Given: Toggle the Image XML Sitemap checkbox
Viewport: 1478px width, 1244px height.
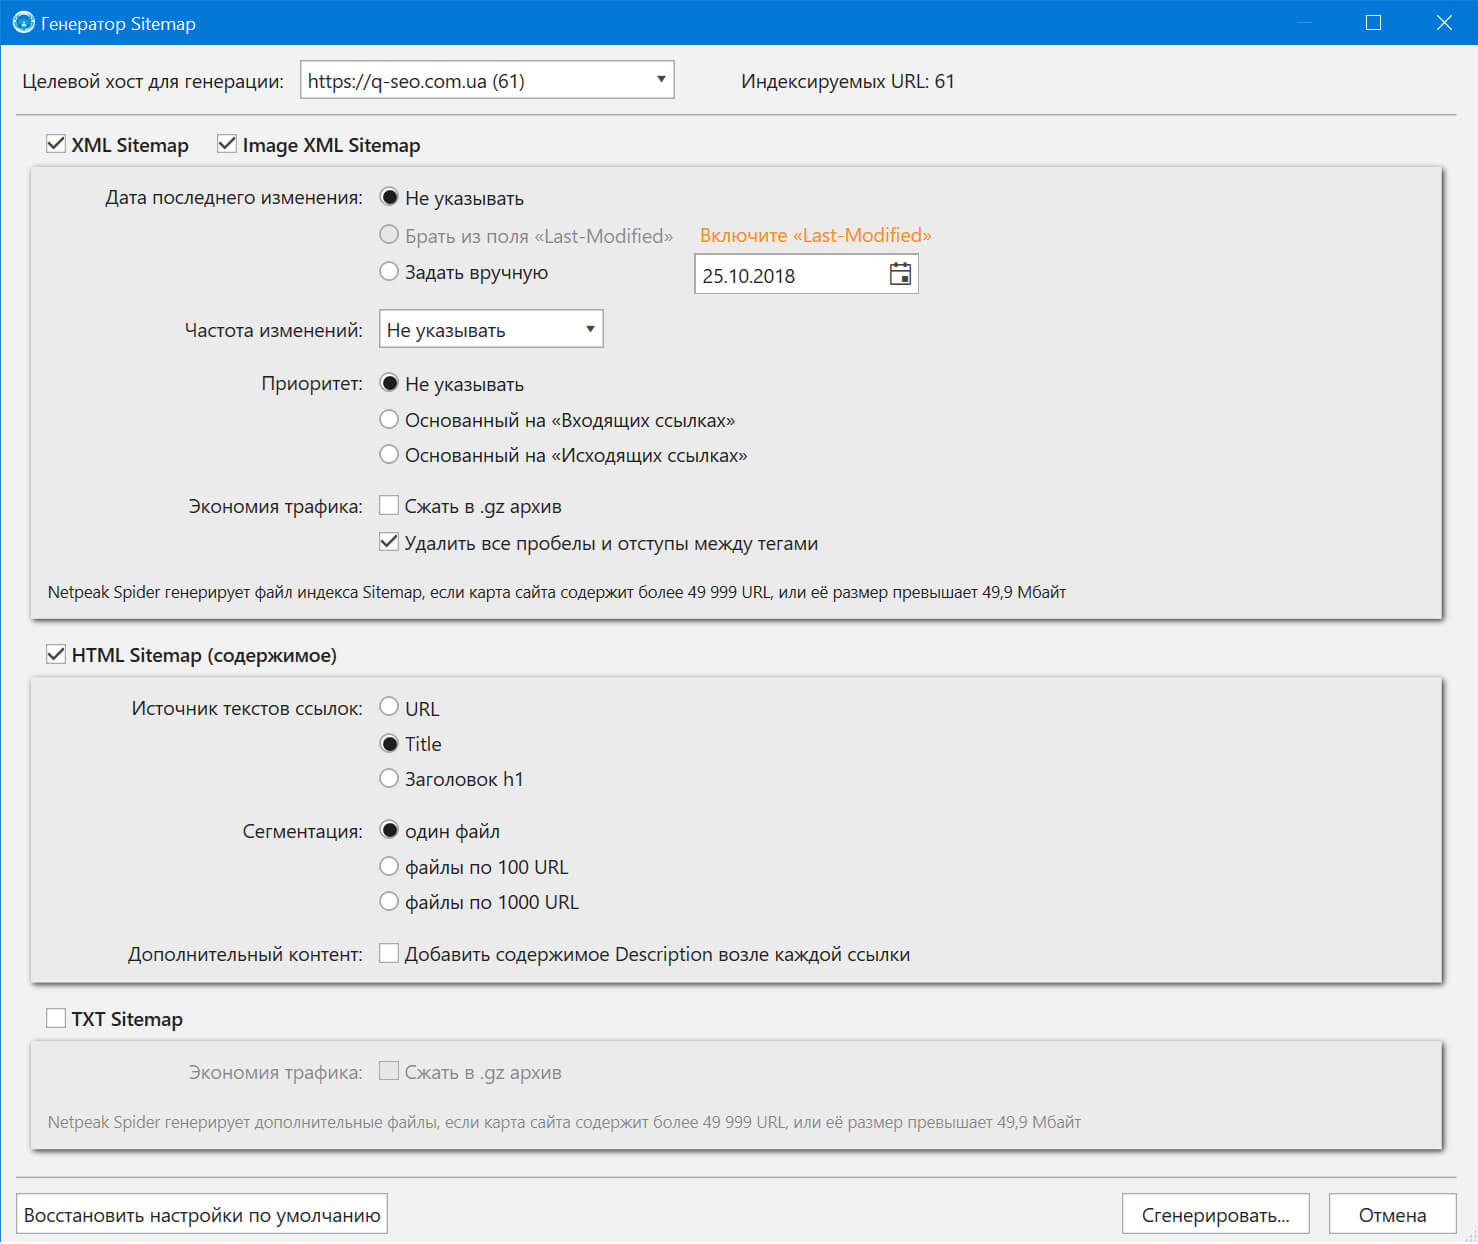Looking at the screenshot, I should click(x=227, y=145).
